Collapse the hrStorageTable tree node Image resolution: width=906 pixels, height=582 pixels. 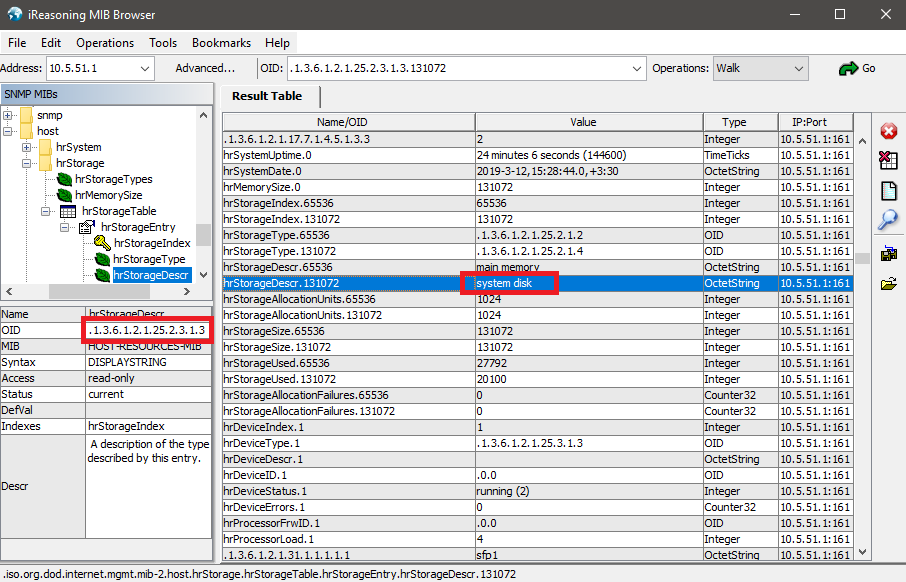(46, 212)
